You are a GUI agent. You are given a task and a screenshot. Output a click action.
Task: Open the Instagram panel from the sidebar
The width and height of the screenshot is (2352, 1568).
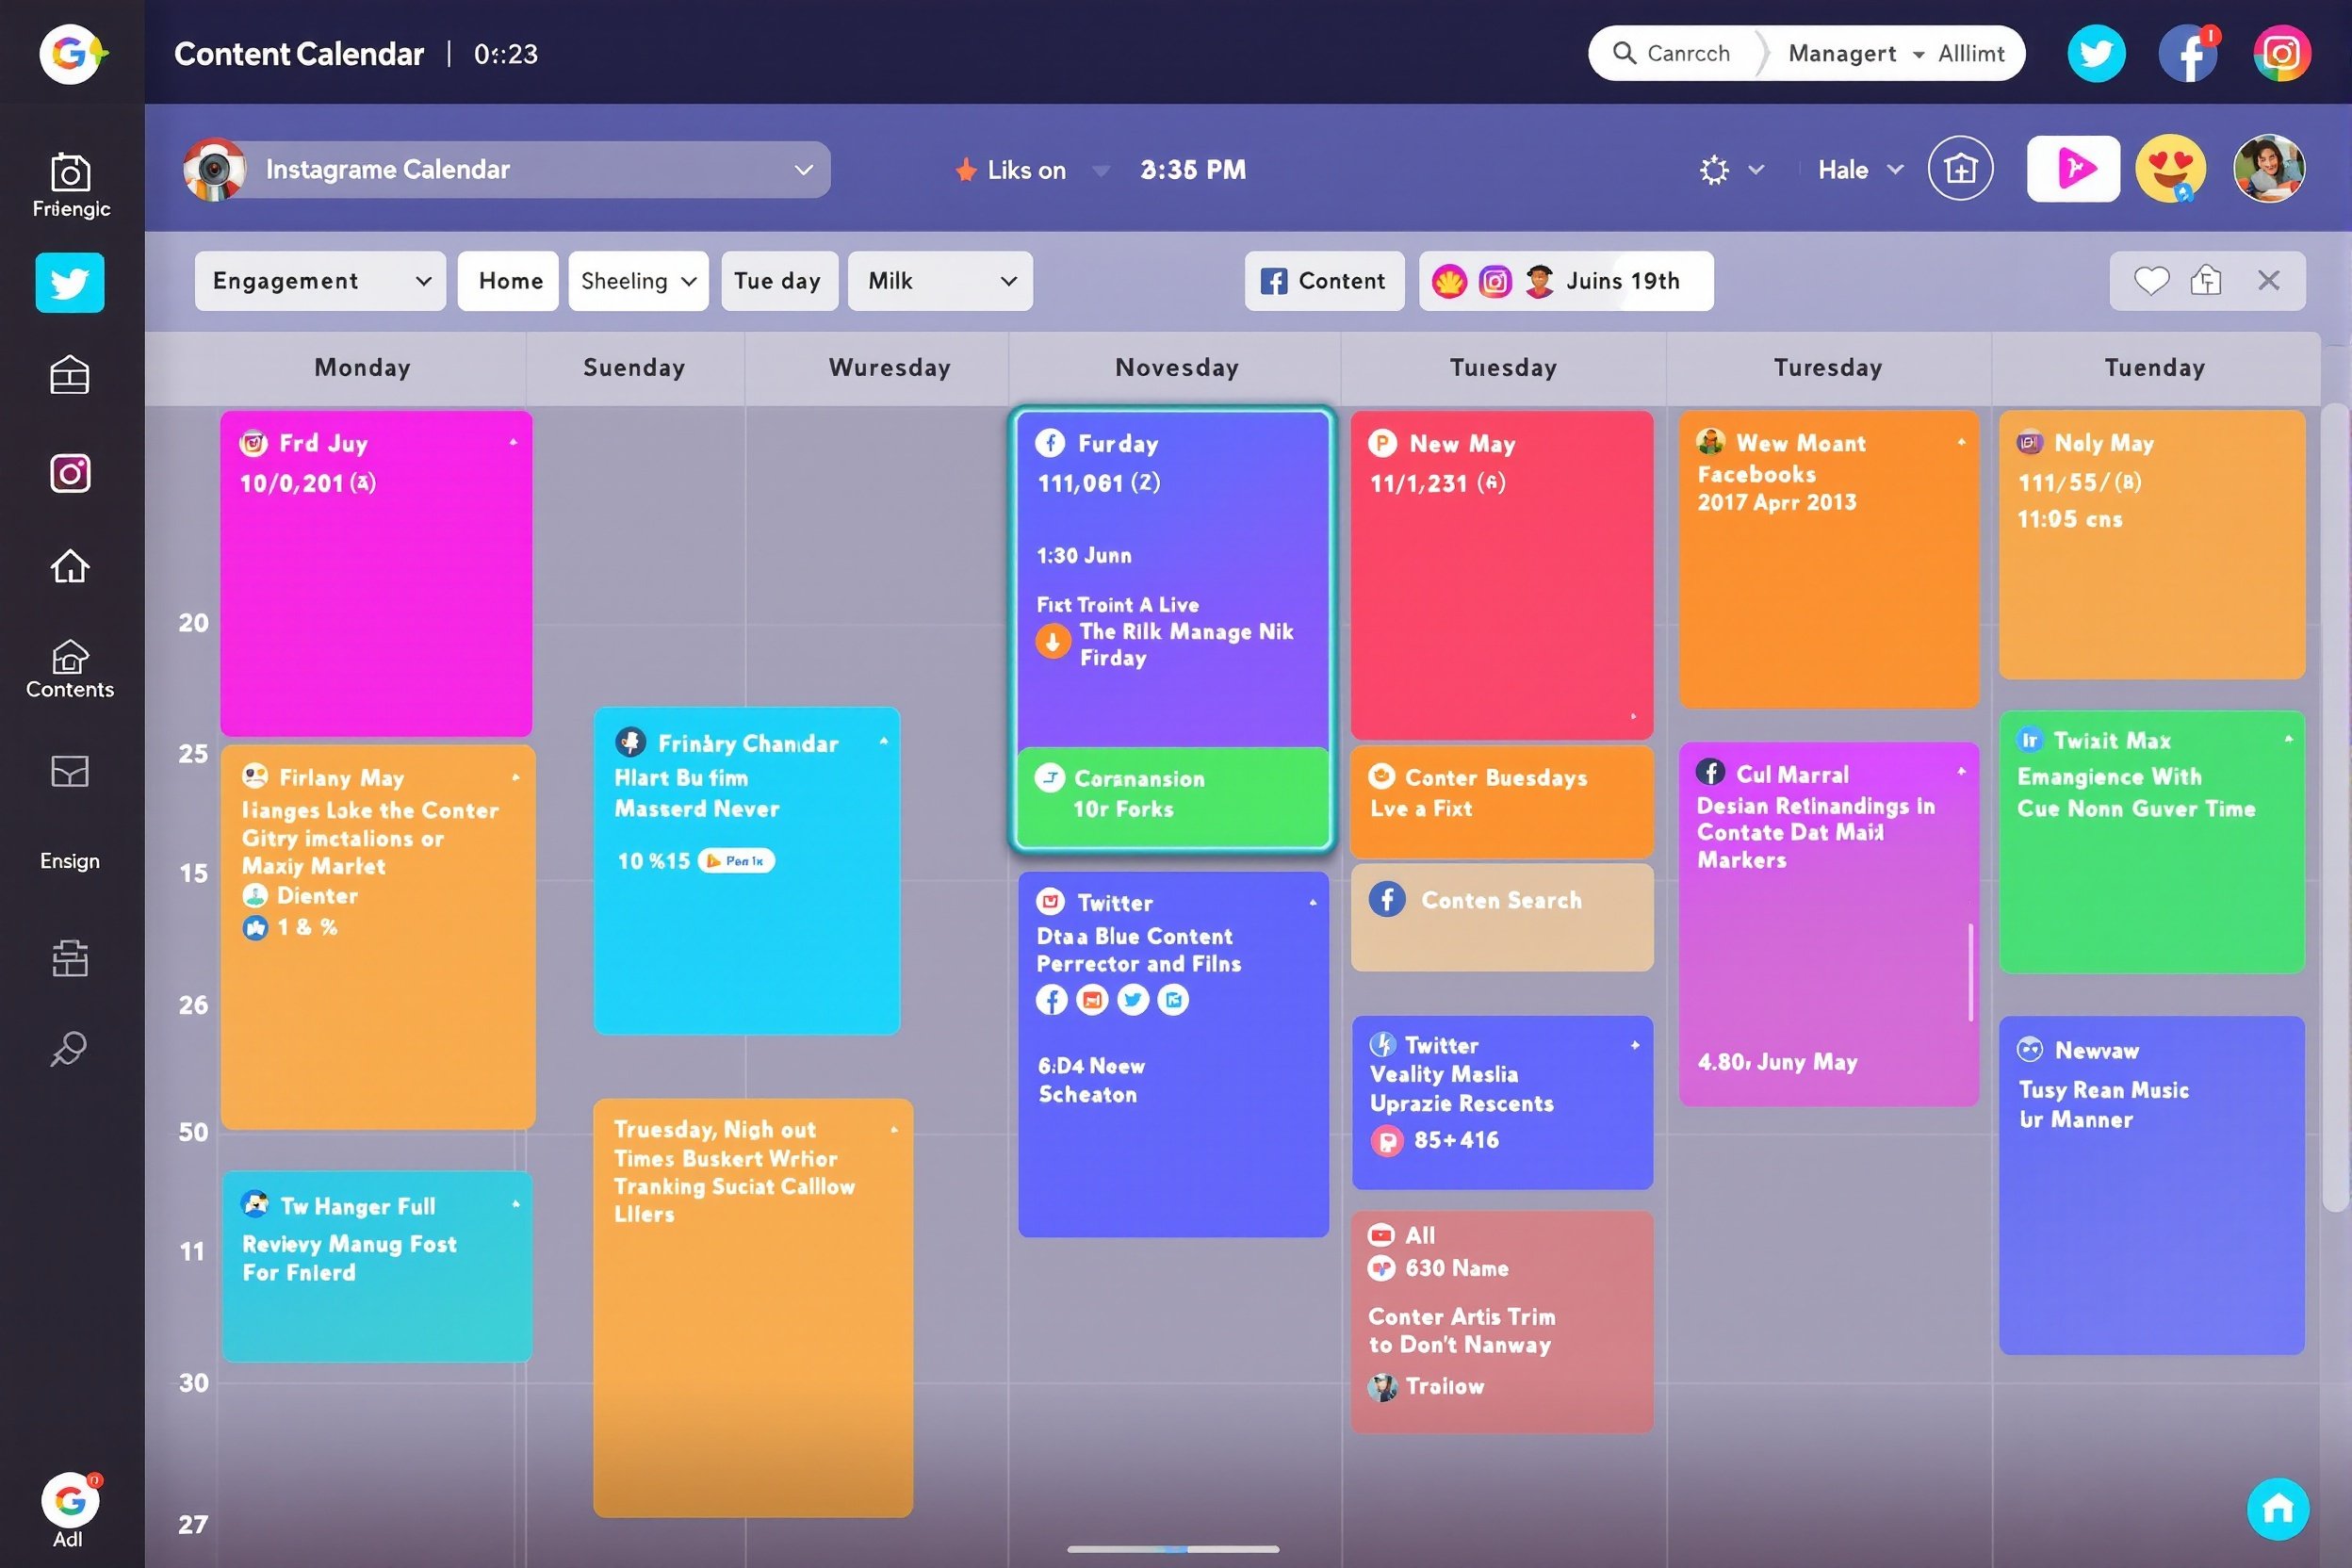pos(69,473)
